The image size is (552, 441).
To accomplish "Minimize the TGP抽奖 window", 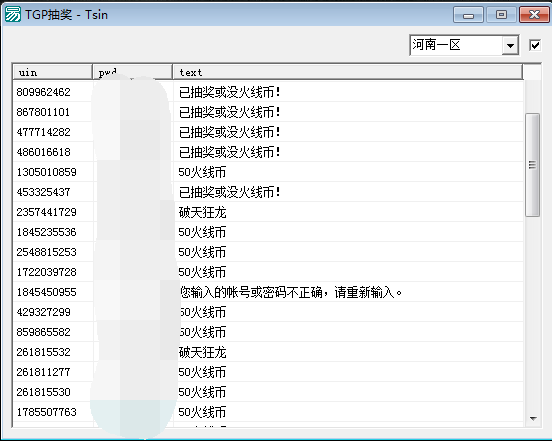I will (x=468, y=15).
